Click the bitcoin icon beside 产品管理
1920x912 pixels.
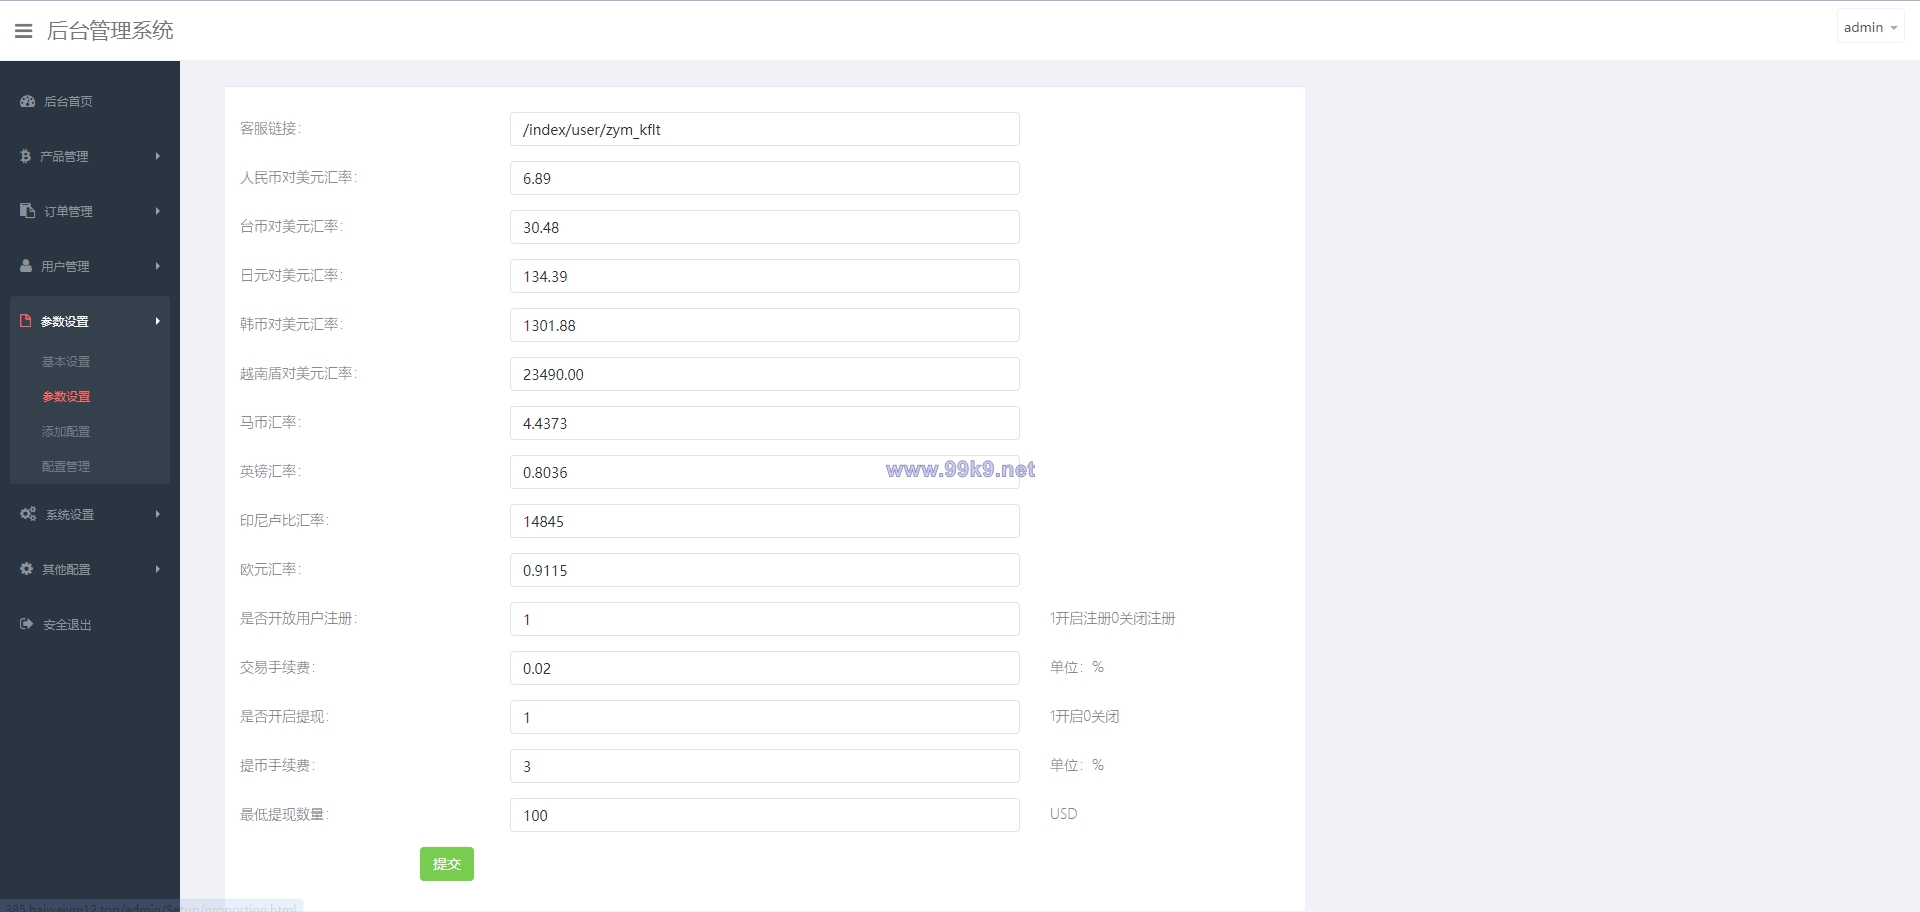pyautogui.click(x=25, y=156)
